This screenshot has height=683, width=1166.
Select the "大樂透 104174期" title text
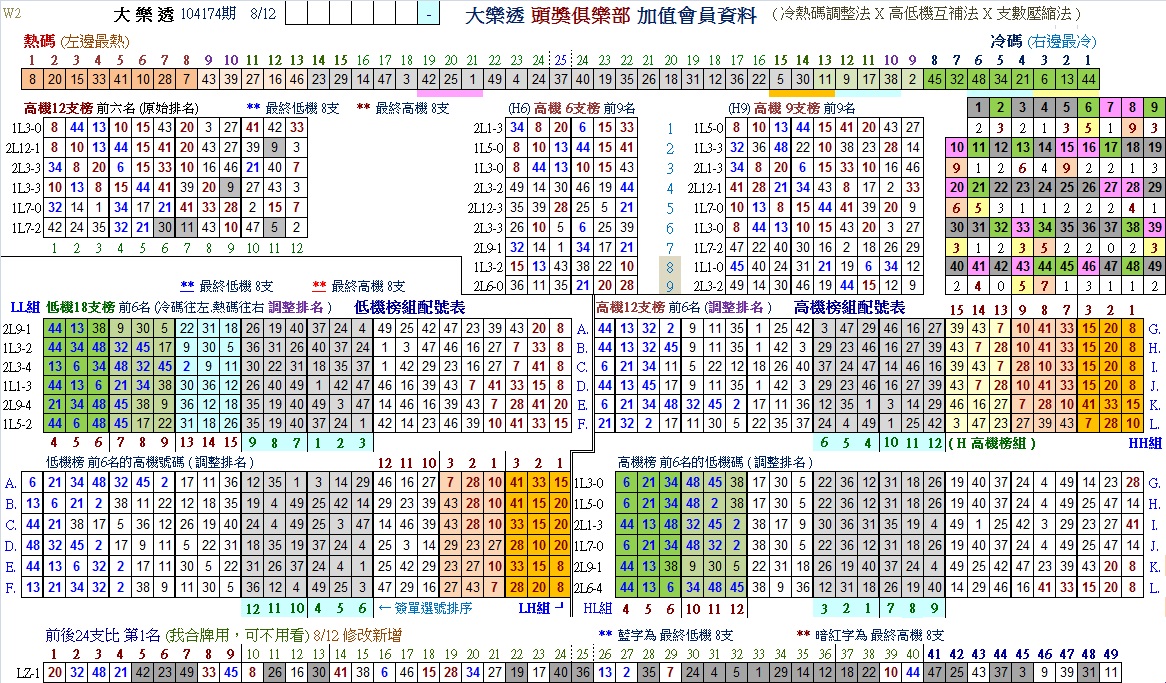pos(175,14)
